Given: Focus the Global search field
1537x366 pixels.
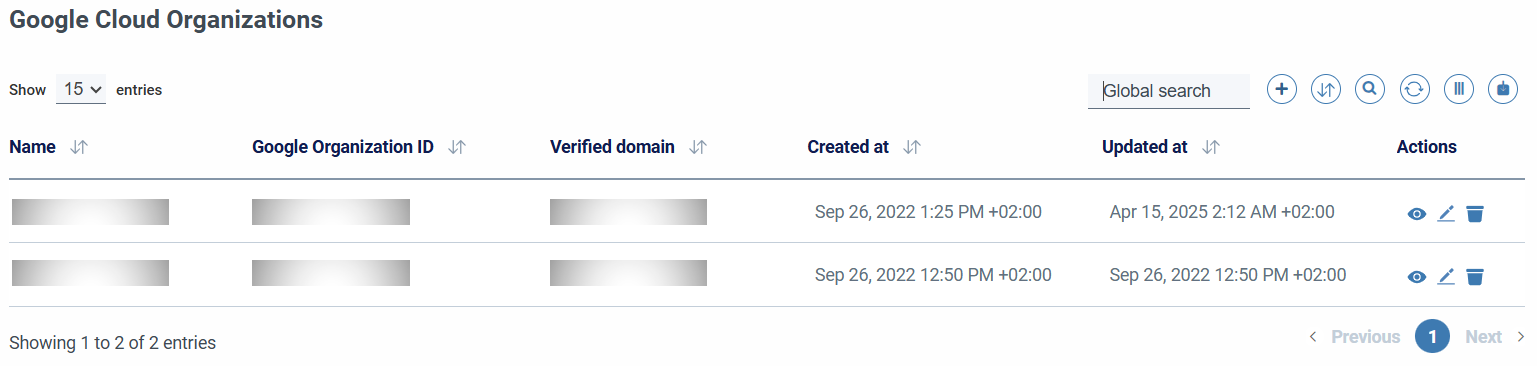Looking at the screenshot, I should (x=1169, y=91).
